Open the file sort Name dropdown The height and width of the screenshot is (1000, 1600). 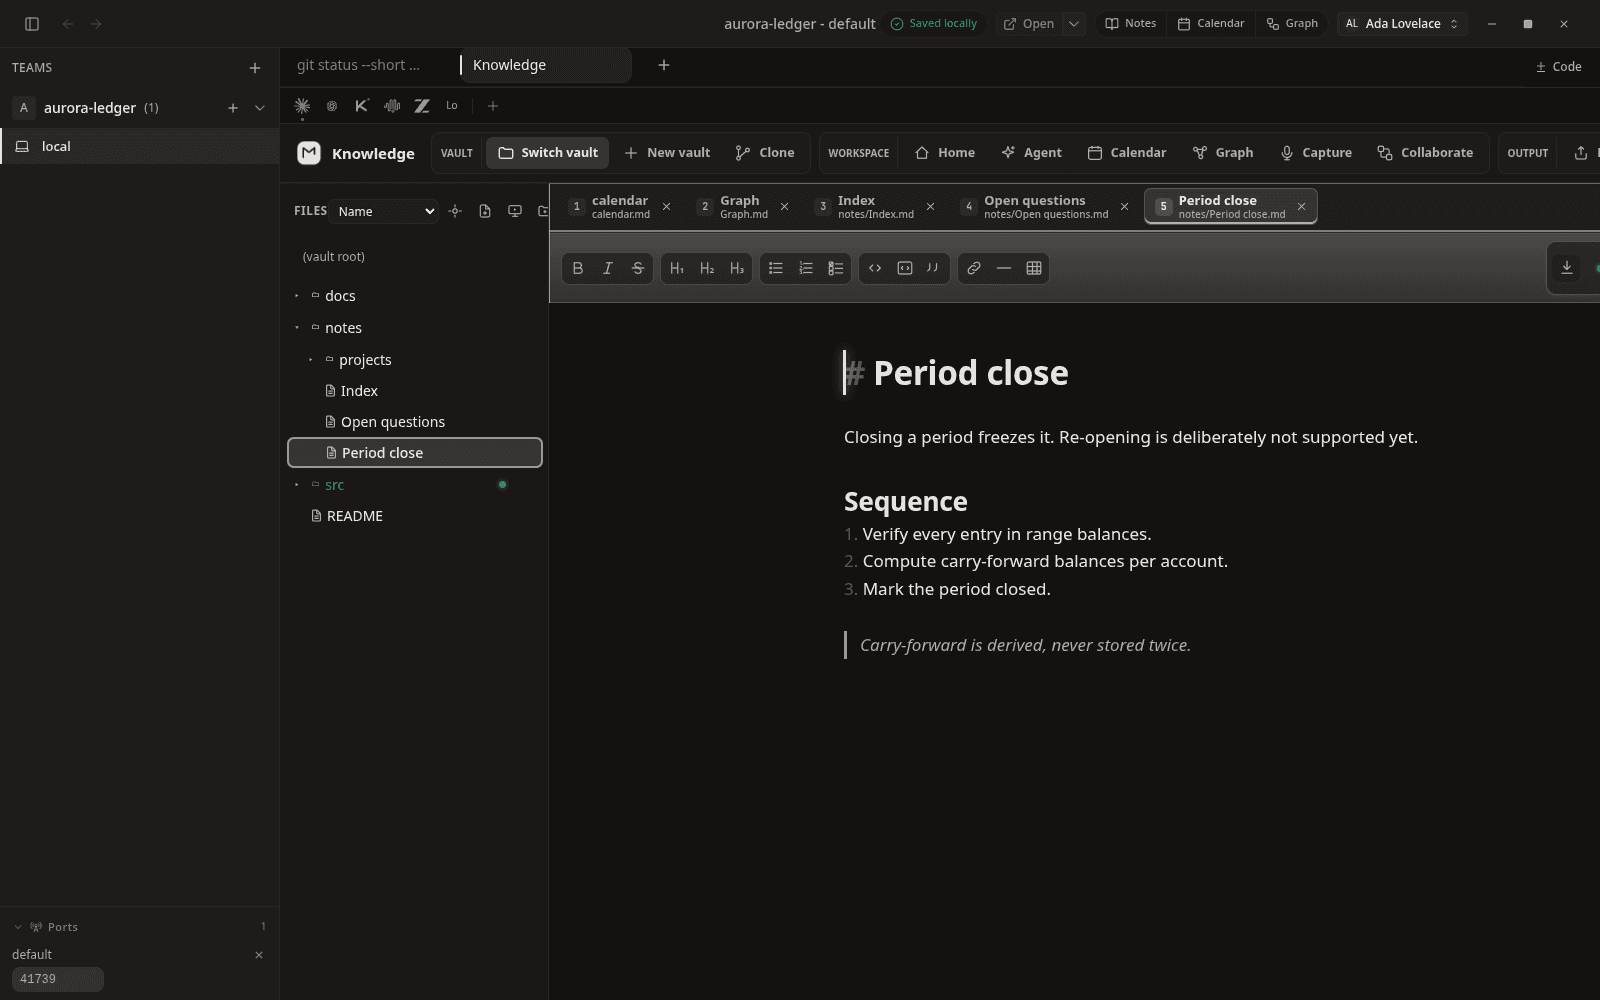click(x=386, y=211)
